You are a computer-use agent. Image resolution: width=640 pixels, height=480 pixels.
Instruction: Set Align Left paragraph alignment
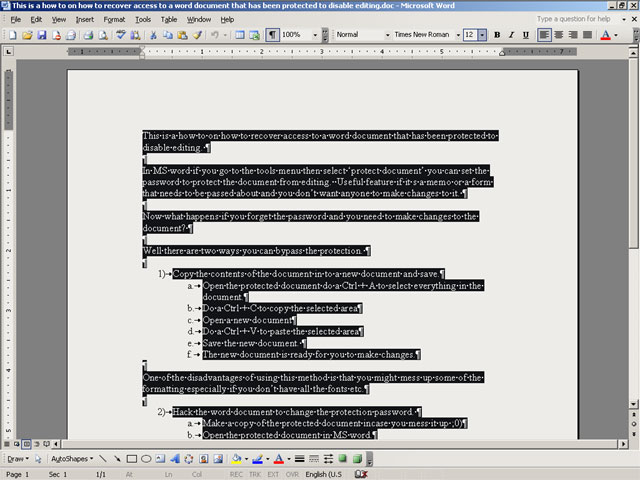click(x=544, y=35)
